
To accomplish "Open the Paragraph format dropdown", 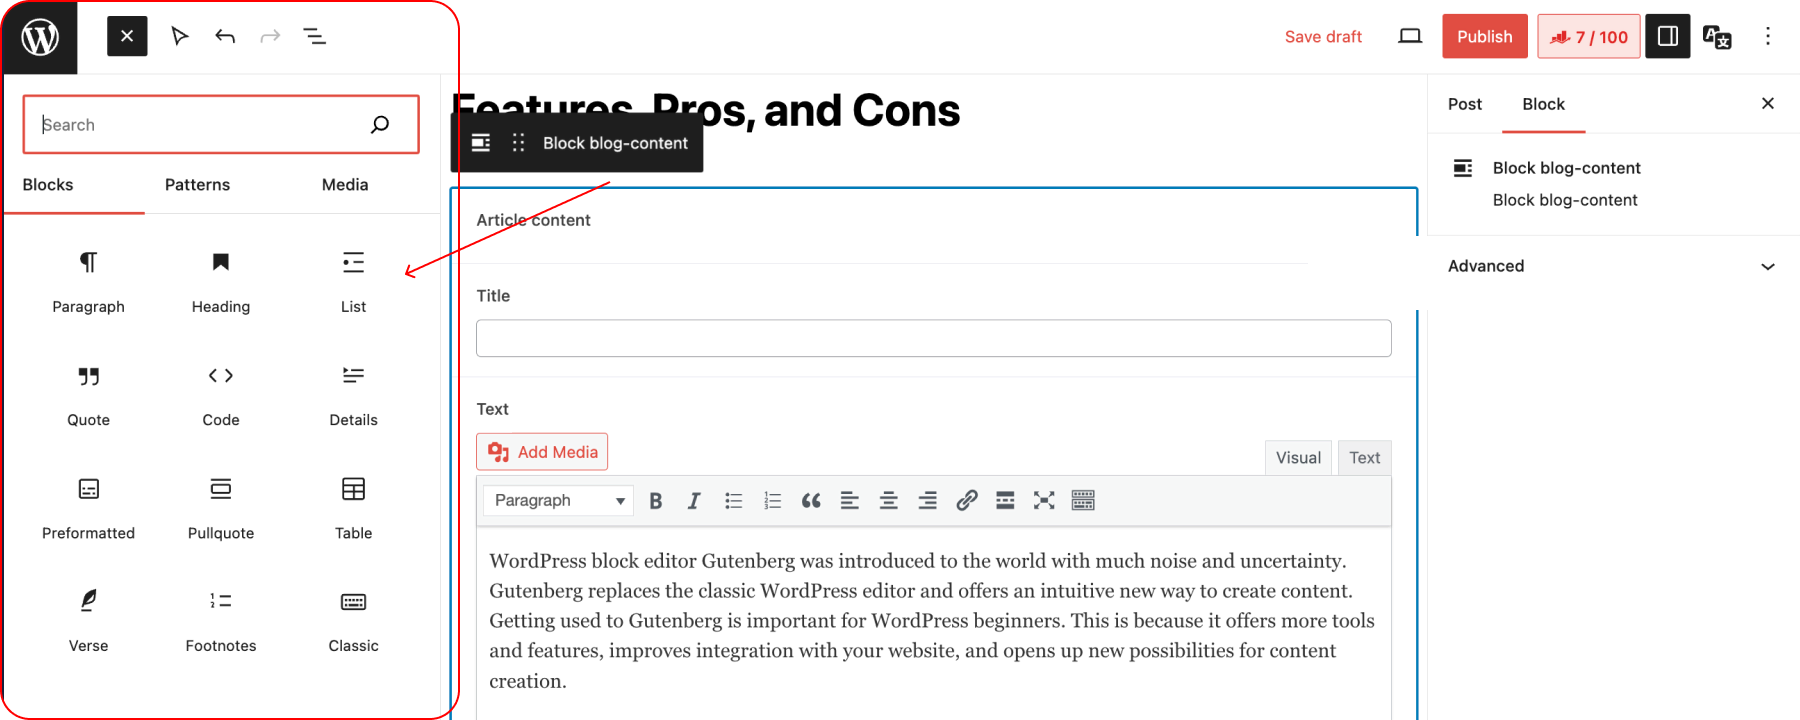I will [558, 501].
